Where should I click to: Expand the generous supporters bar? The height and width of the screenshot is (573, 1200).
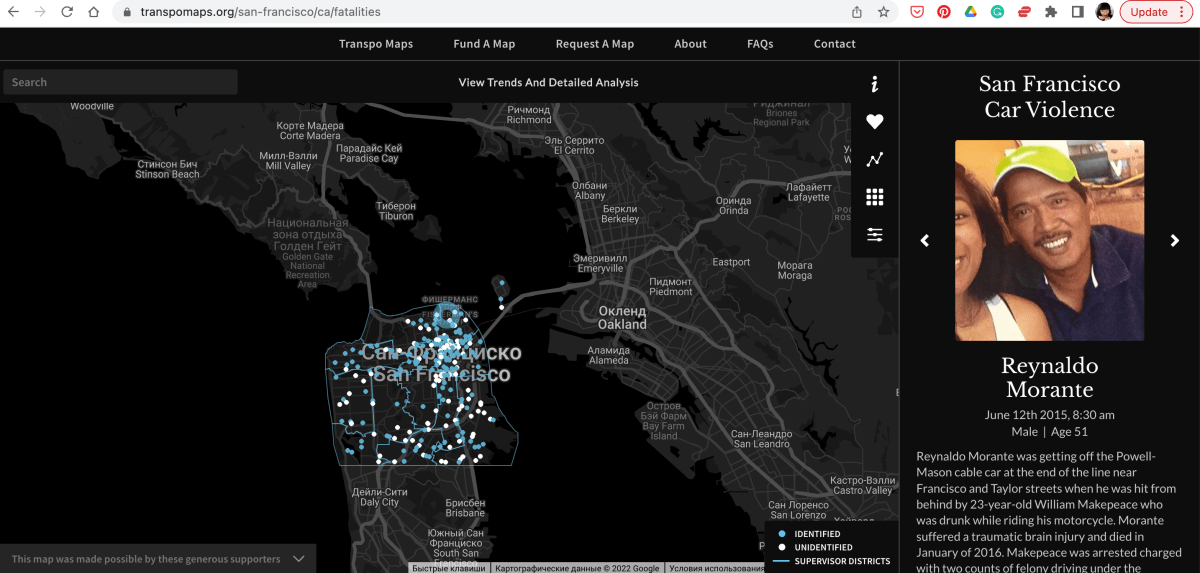299,559
